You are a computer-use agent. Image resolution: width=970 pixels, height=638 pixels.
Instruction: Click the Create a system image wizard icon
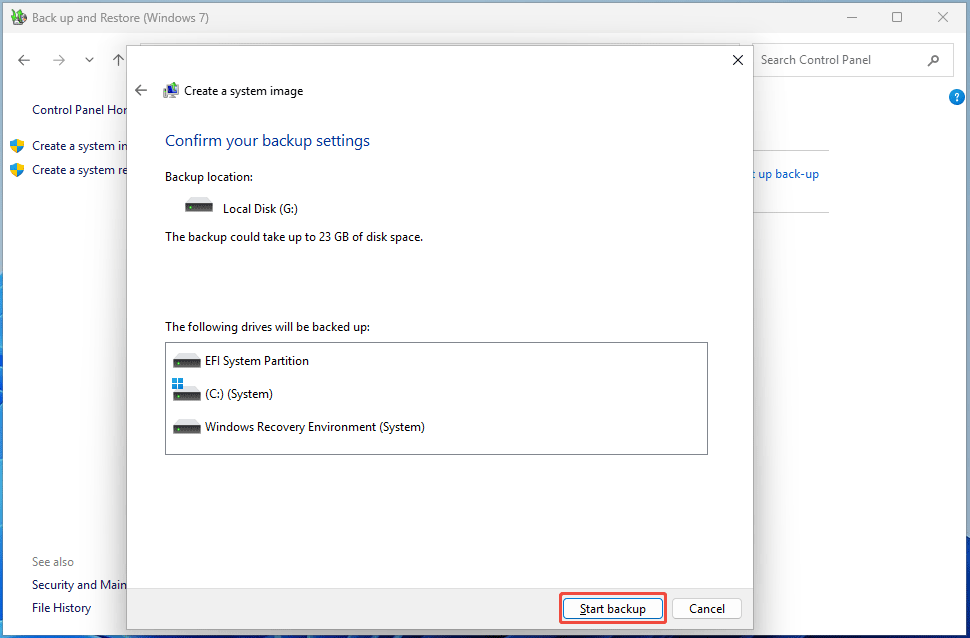pyautogui.click(x=171, y=90)
